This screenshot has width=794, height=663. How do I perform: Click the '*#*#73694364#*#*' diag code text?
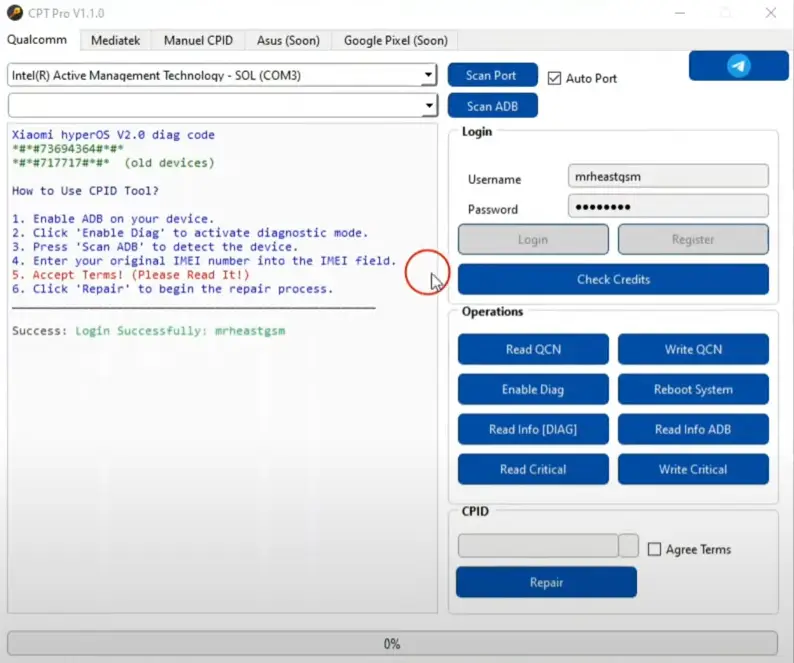click(67, 148)
